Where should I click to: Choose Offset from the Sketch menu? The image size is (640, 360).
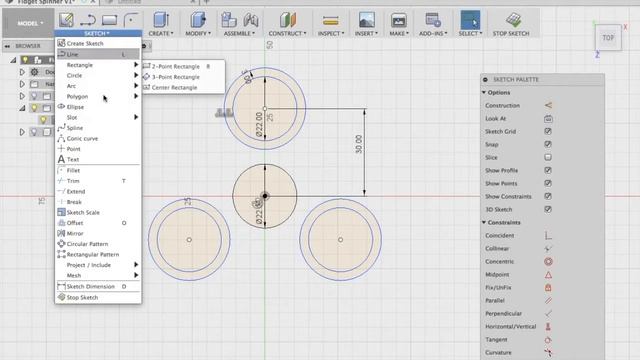(x=98, y=223)
